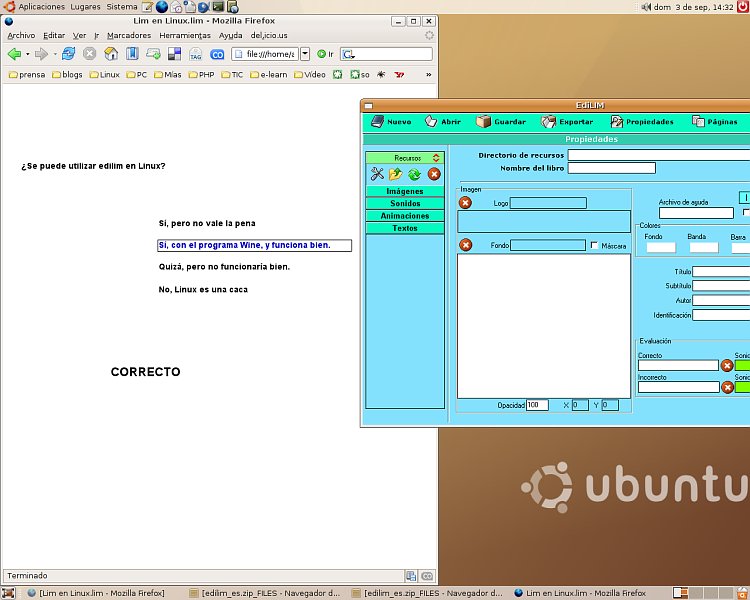
Task: Open the back history dropdown arrow
Action: 28,54
